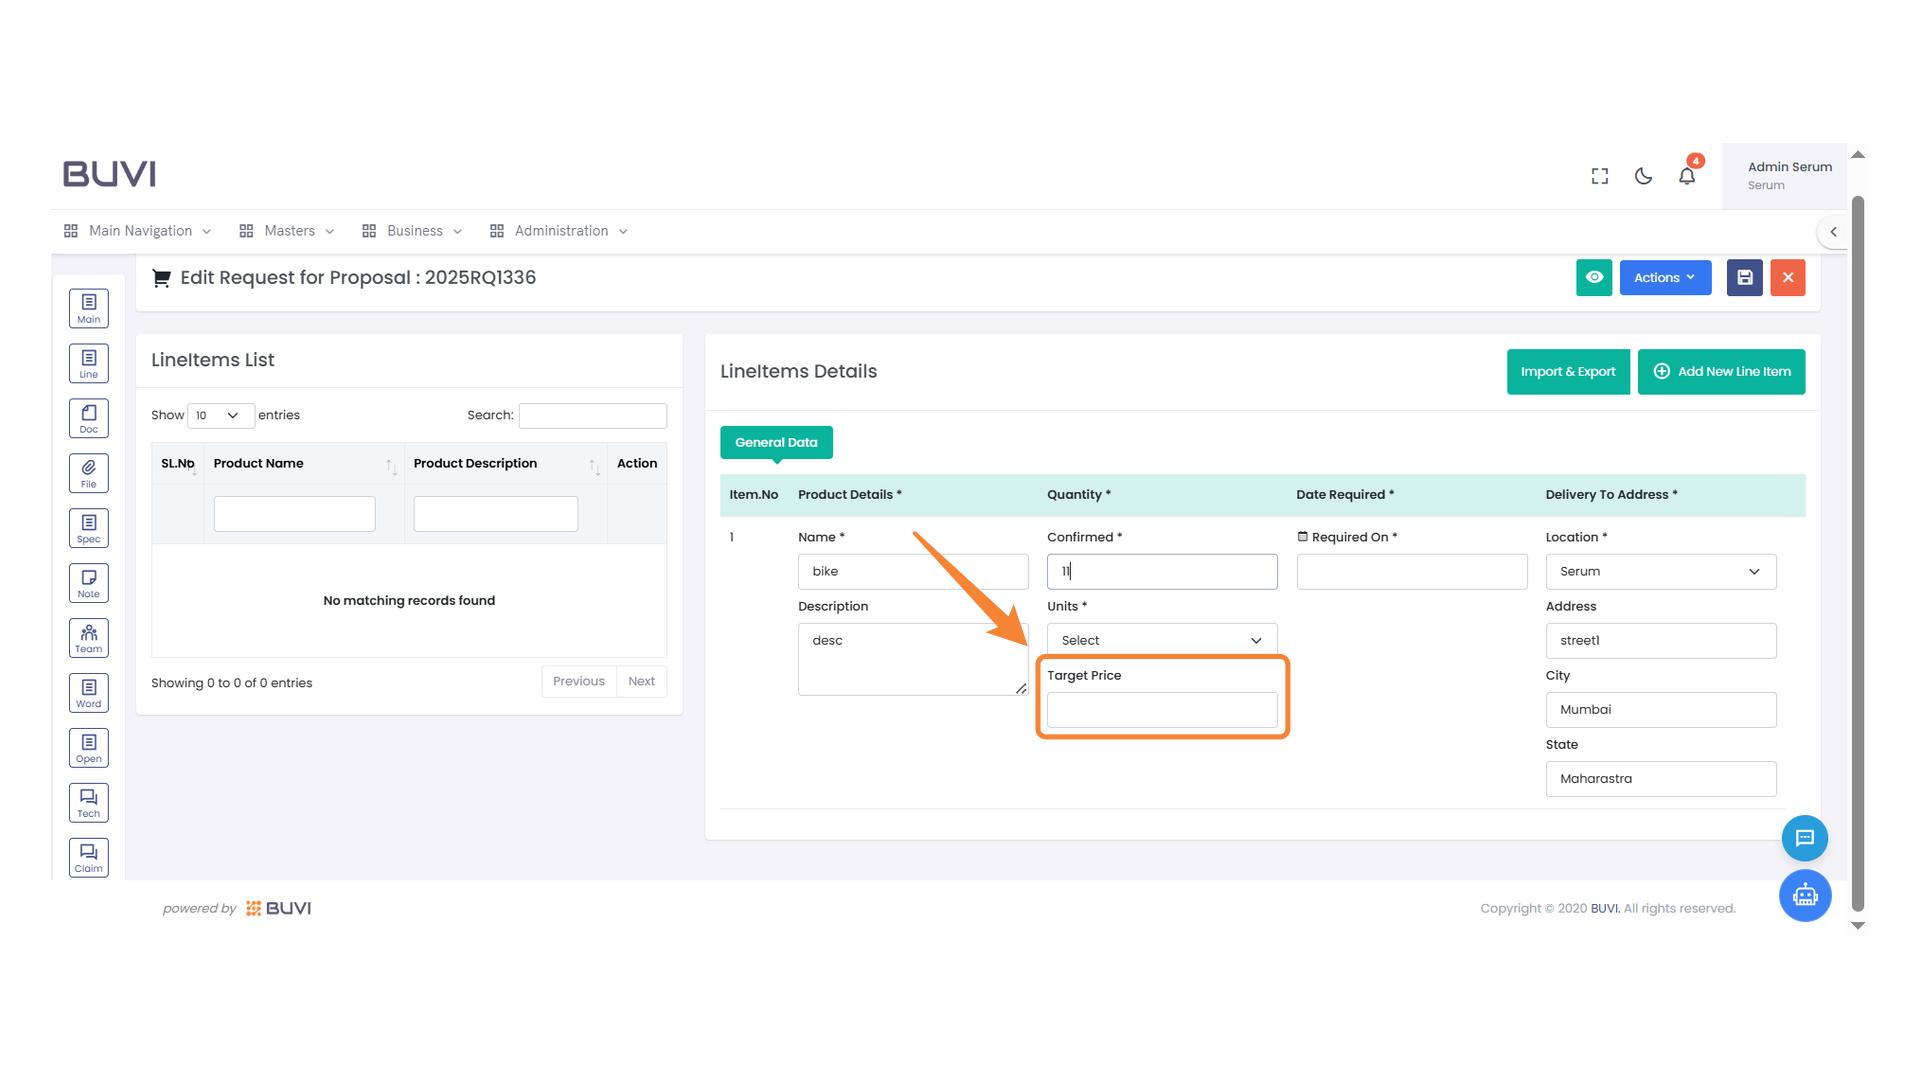Click the Import & Export button
The height and width of the screenshot is (1080, 1920).
pos(1568,371)
